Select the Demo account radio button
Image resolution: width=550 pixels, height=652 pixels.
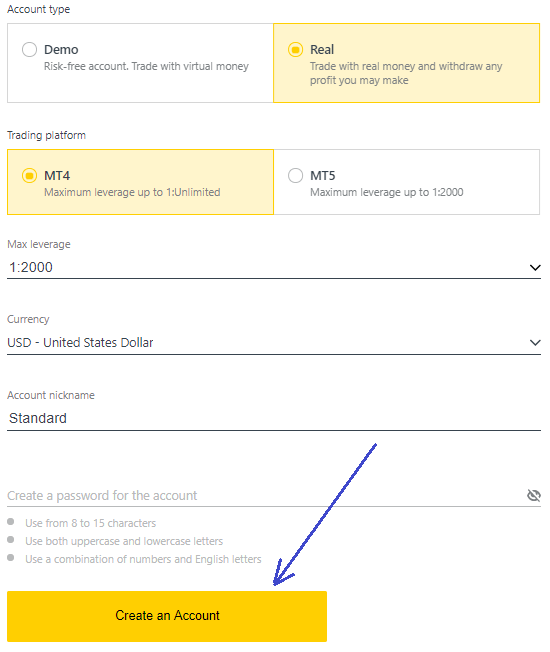tap(30, 49)
